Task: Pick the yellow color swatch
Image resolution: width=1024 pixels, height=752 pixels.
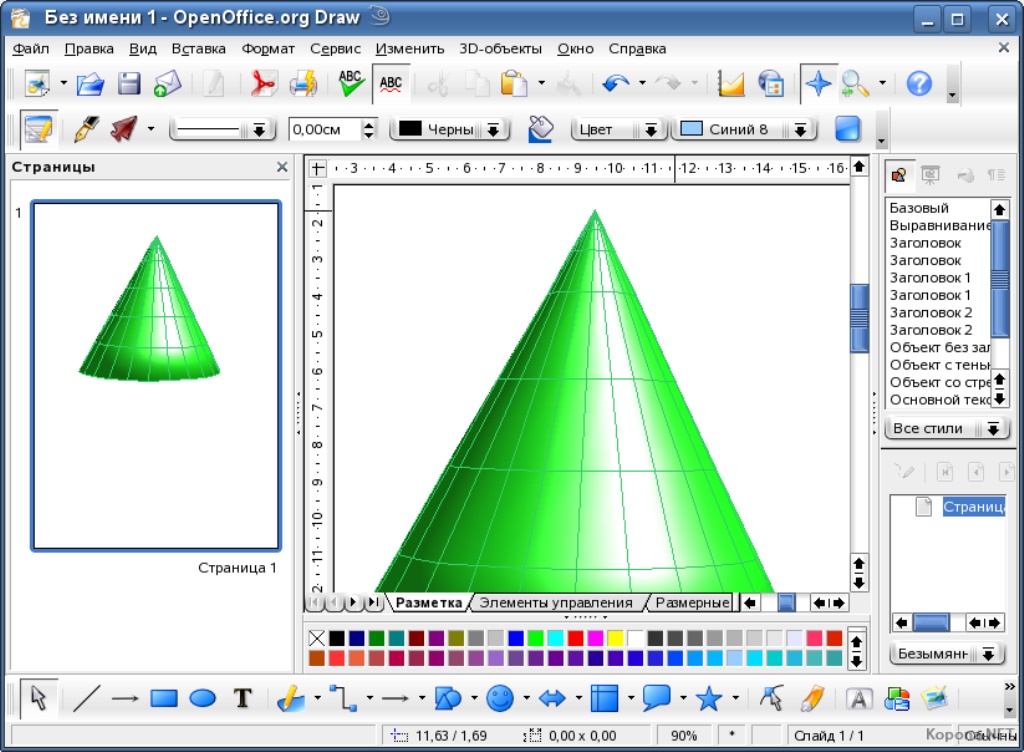Action: [x=615, y=638]
